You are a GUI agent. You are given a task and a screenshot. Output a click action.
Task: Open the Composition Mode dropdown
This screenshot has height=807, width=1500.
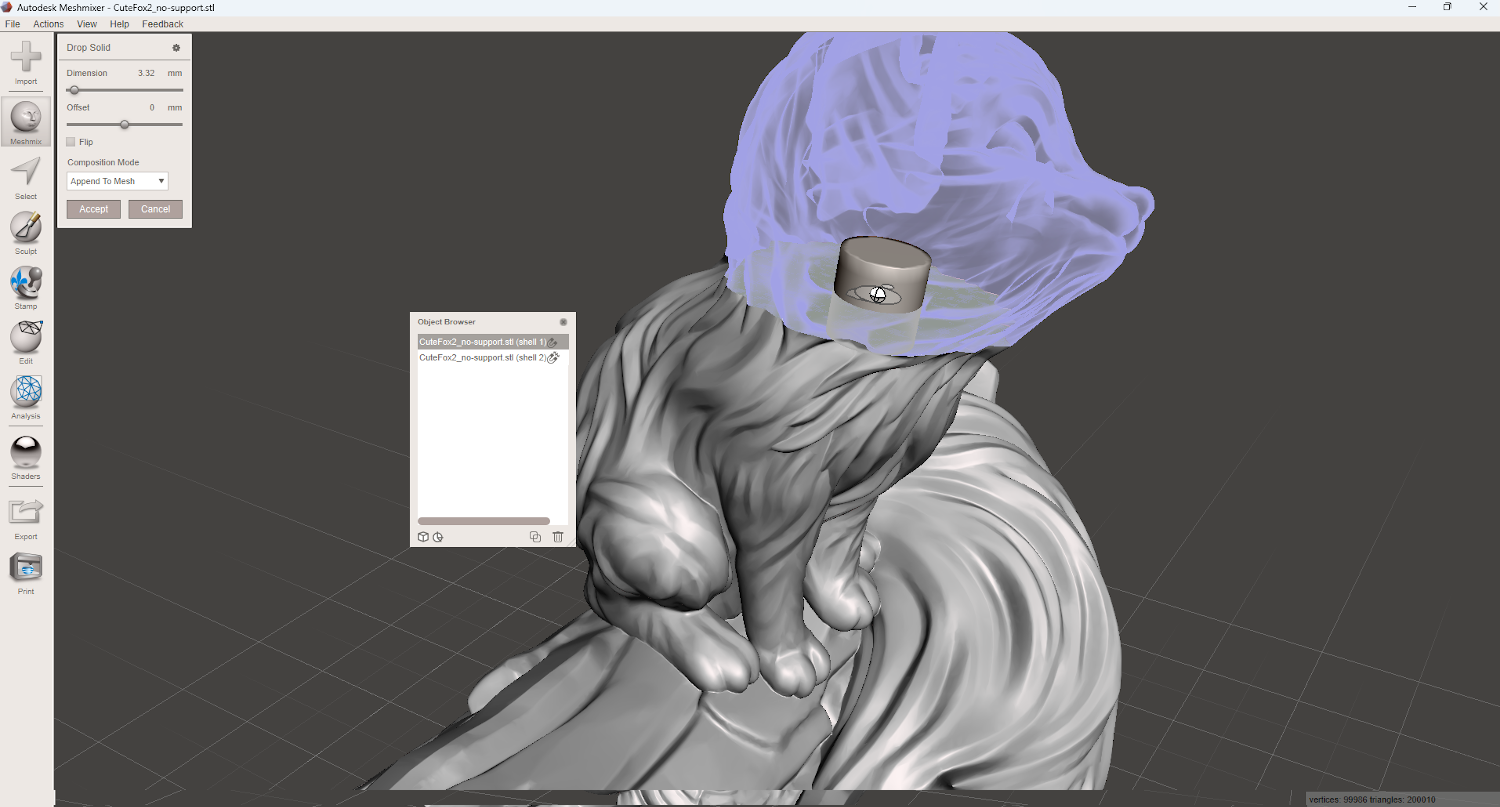point(117,181)
